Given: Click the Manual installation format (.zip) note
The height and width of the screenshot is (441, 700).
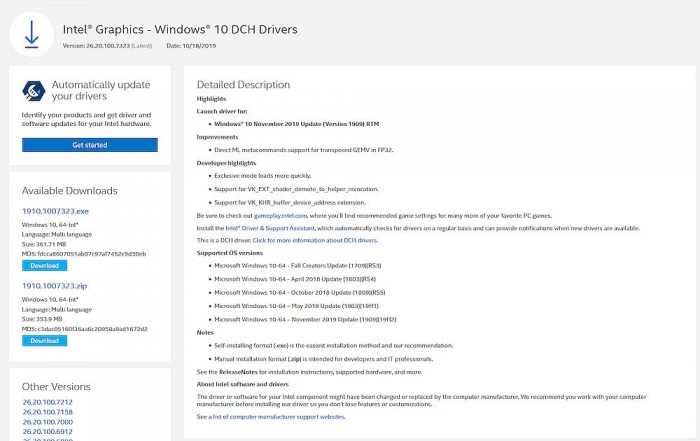Looking at the screenshot, I should click(324, 359).
